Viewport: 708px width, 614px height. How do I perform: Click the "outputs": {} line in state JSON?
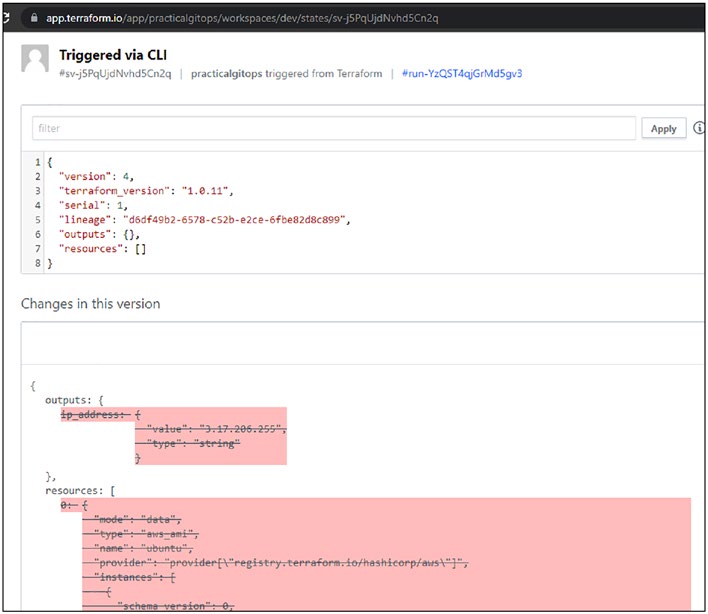point(99,234)
